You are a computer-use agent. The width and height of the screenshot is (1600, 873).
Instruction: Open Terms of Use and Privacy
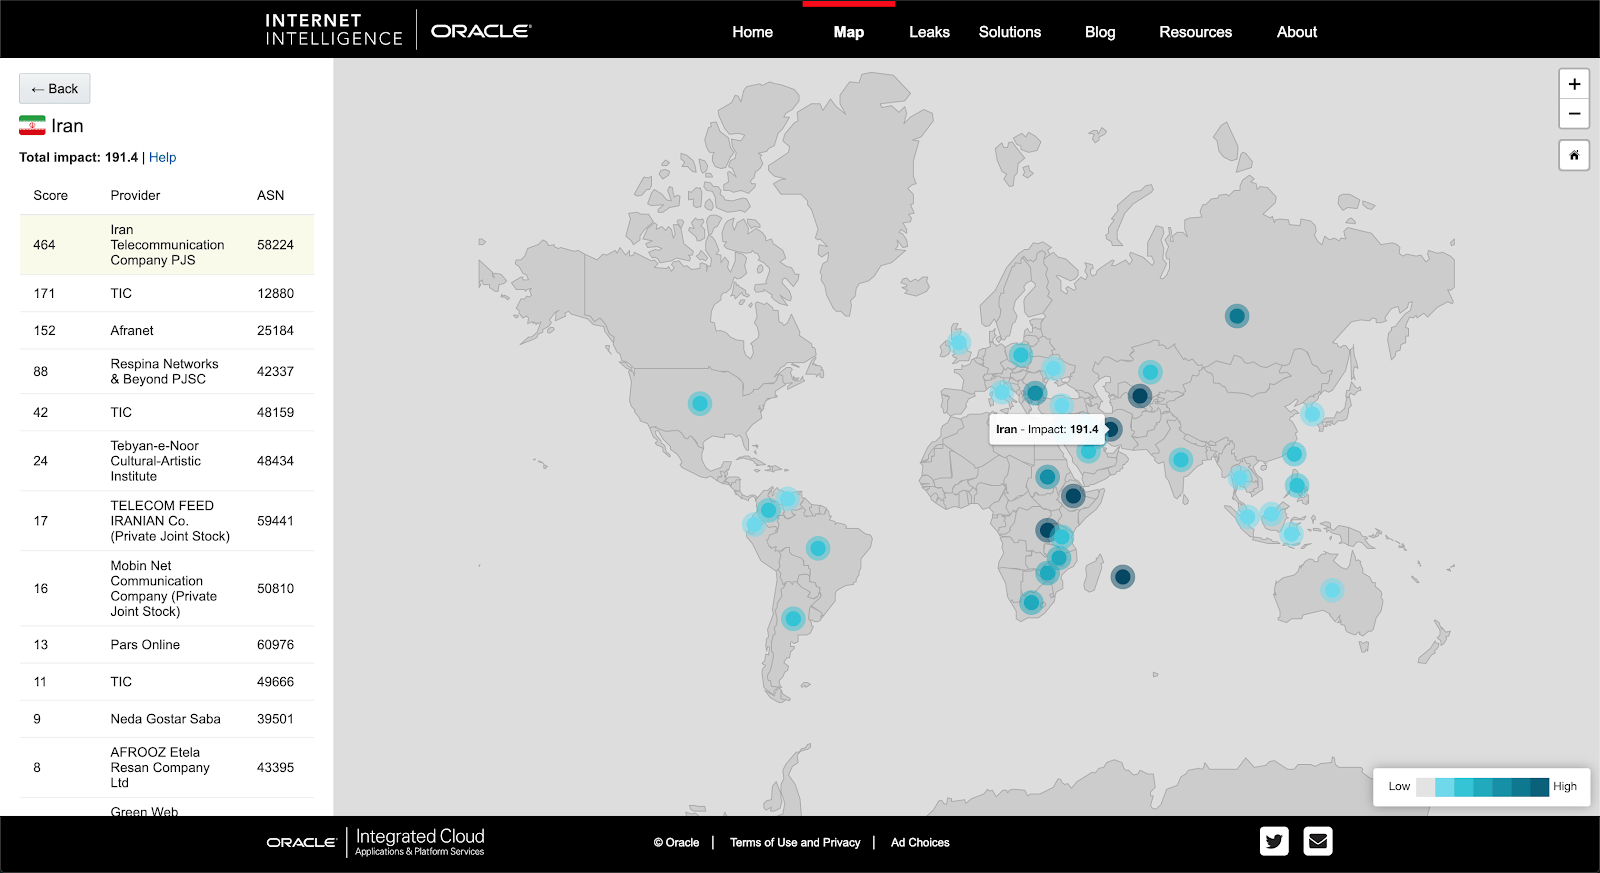795,843
